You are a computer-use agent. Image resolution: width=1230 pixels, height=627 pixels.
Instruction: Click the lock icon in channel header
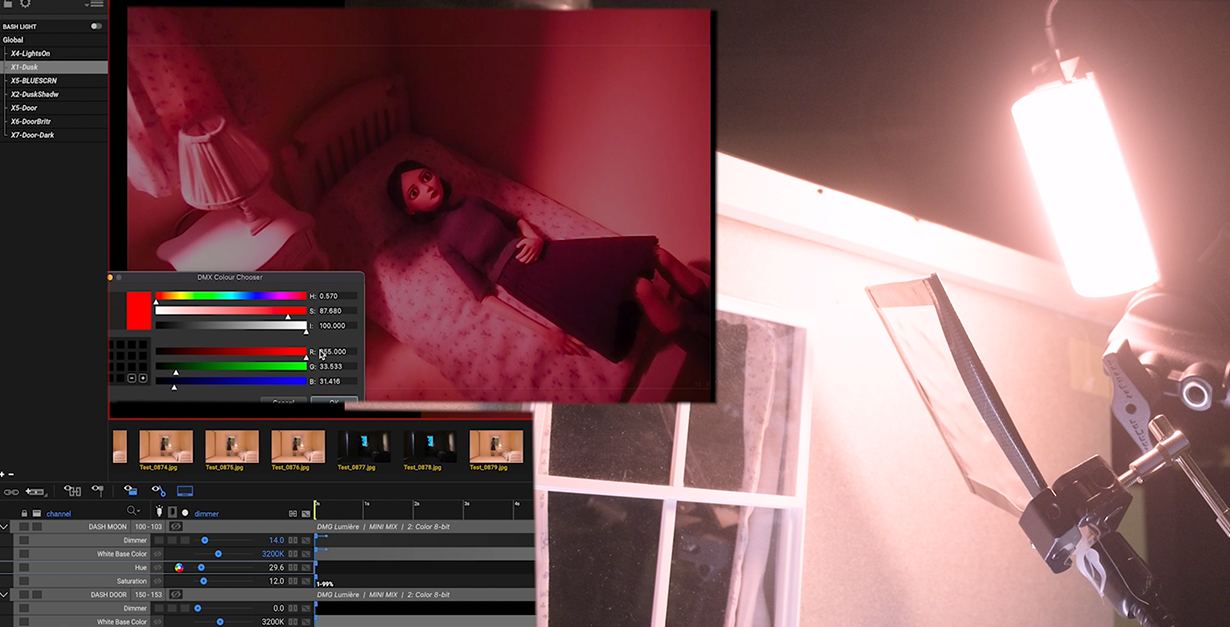pyautogui.click(x=24, y=513)
